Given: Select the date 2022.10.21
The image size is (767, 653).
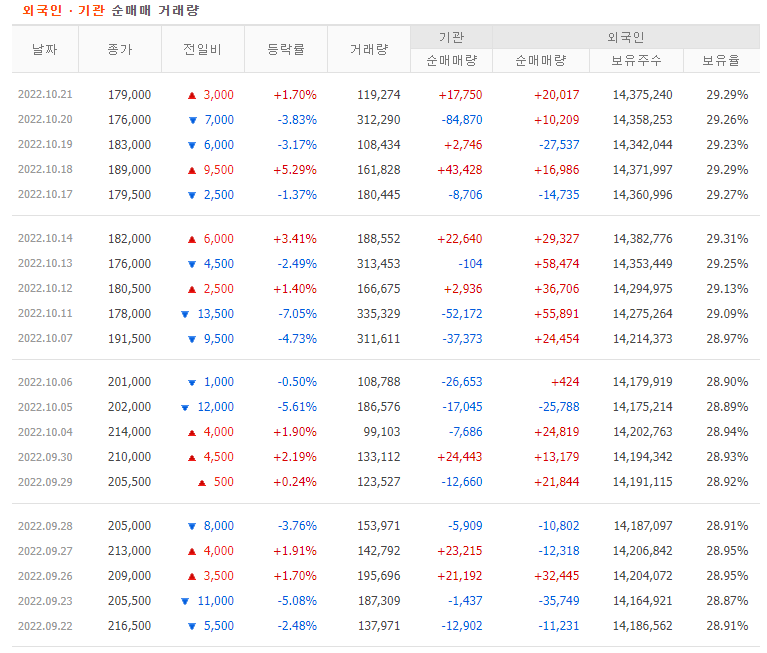Looking at the screenshot, I should point(45,94).
